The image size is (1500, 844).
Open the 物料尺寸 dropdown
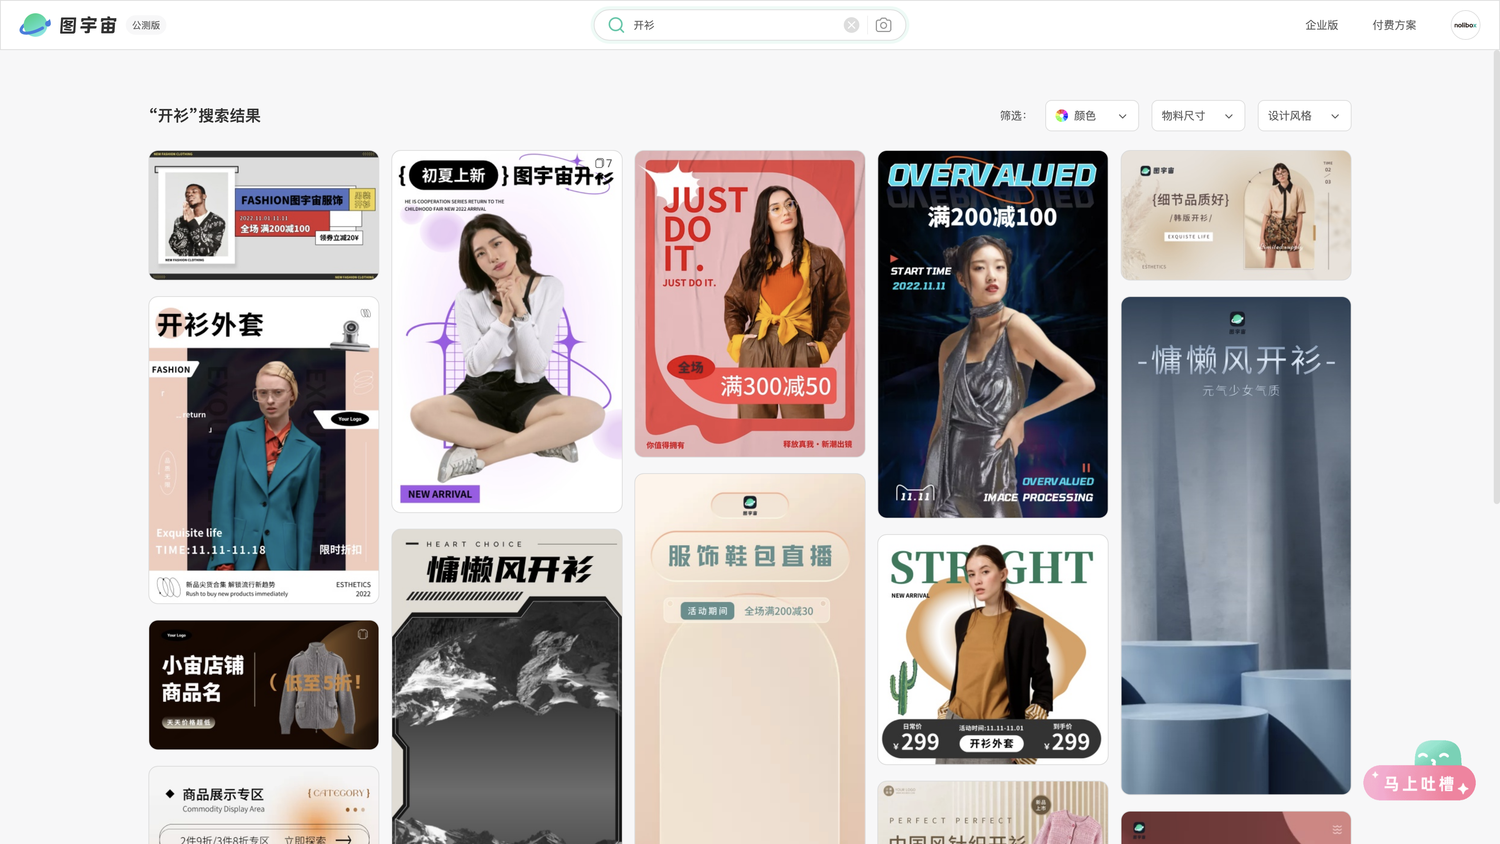(1198, 116)
